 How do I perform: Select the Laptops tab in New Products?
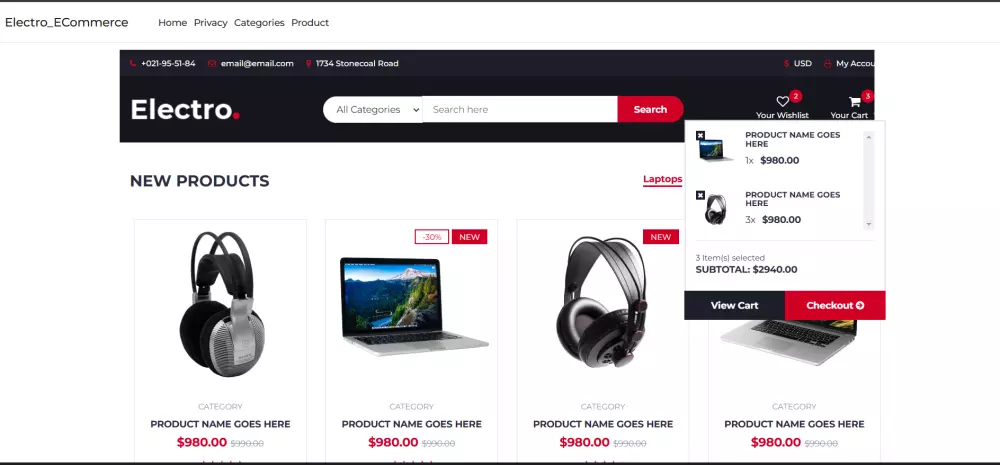(x=663, y=179)
